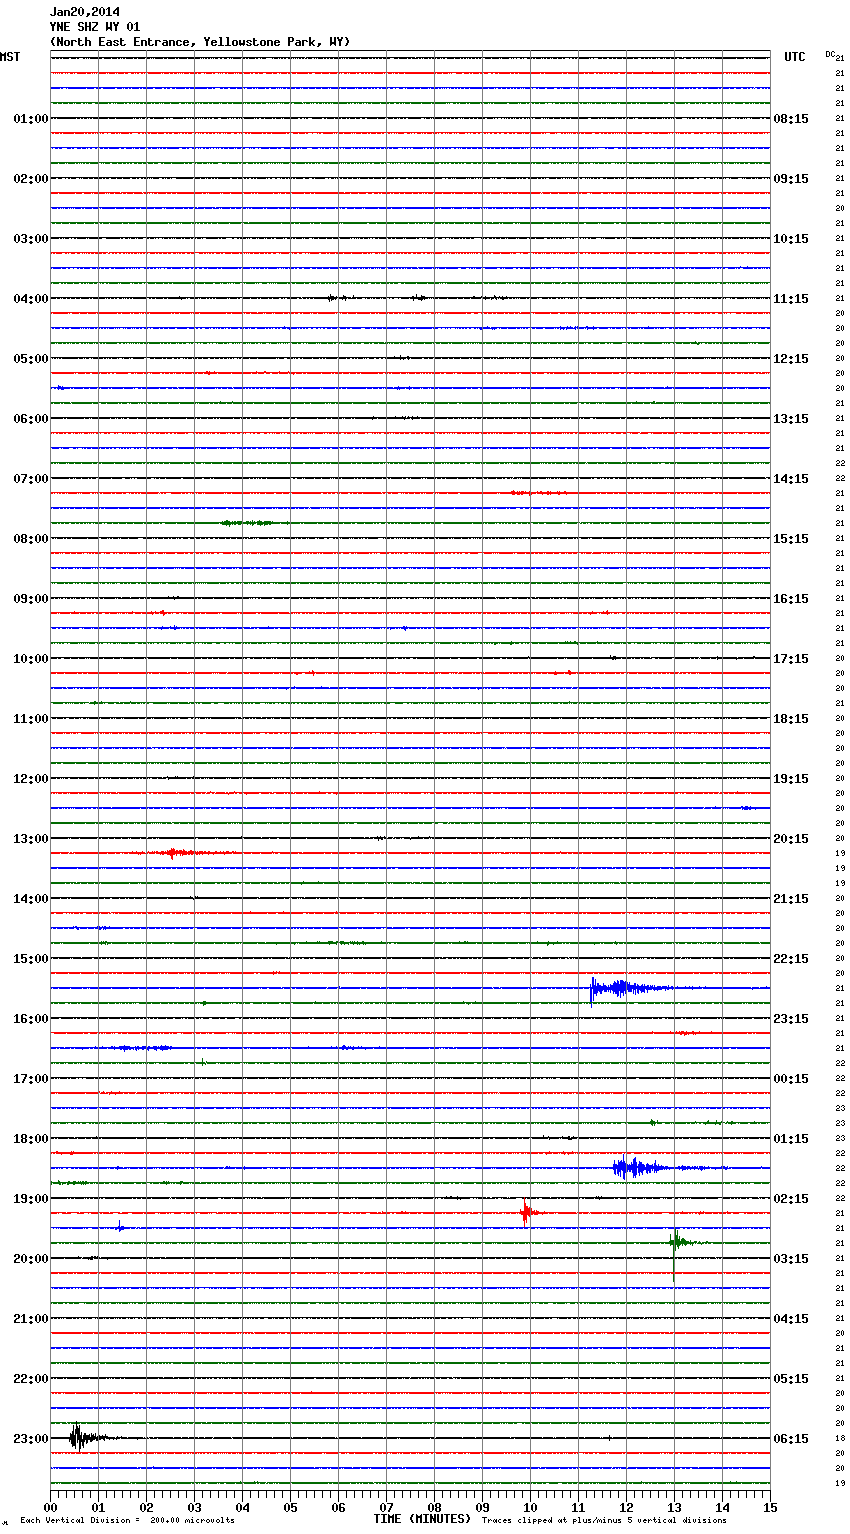Select the 01:00 MST time label
The width and height of the screenshot is (850, 1534).
pos(30,119)
